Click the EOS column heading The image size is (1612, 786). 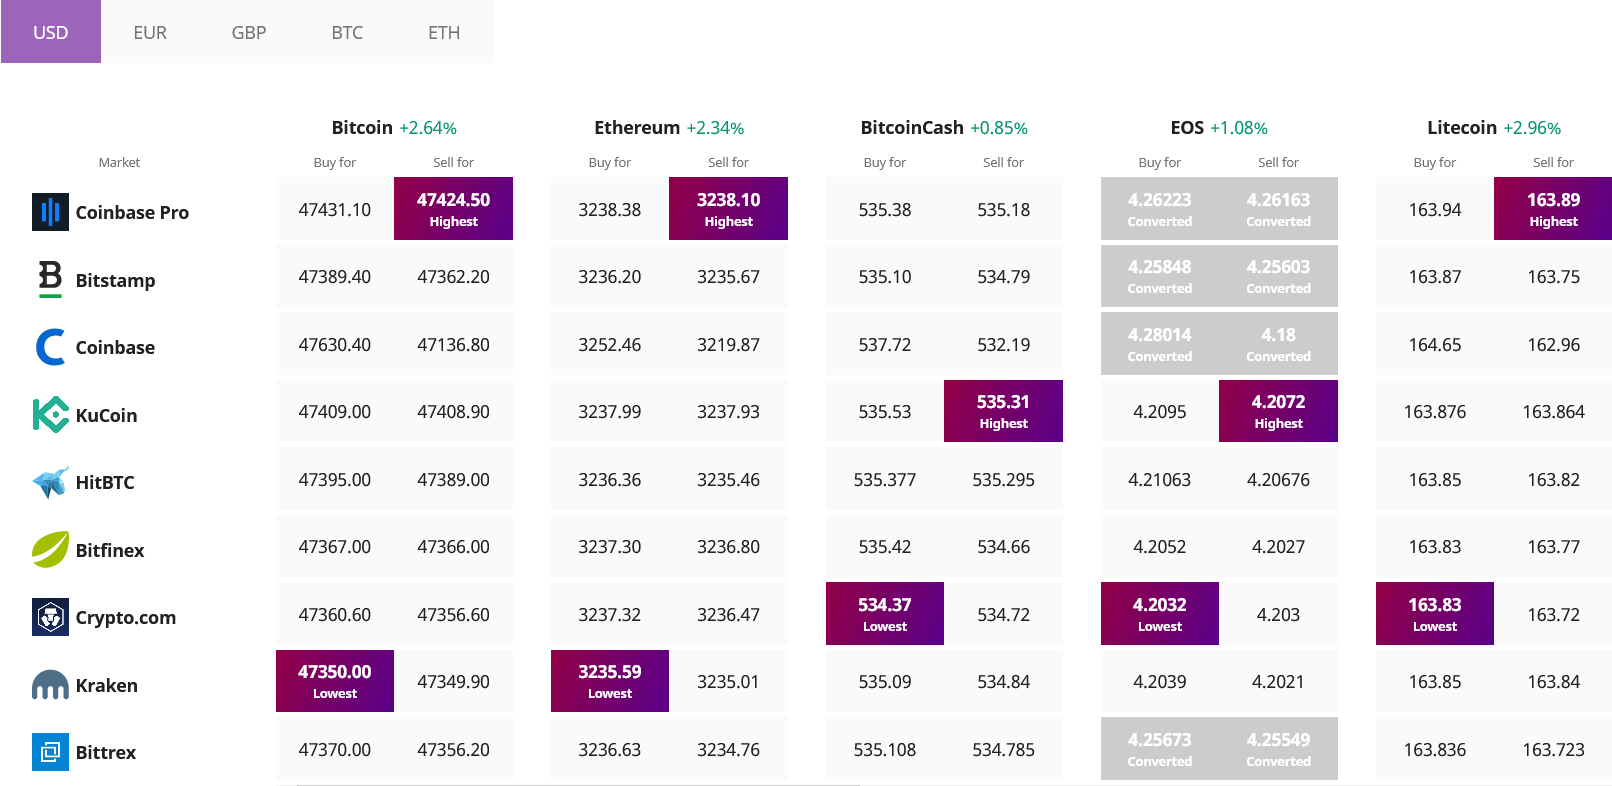coord(1187,127)
